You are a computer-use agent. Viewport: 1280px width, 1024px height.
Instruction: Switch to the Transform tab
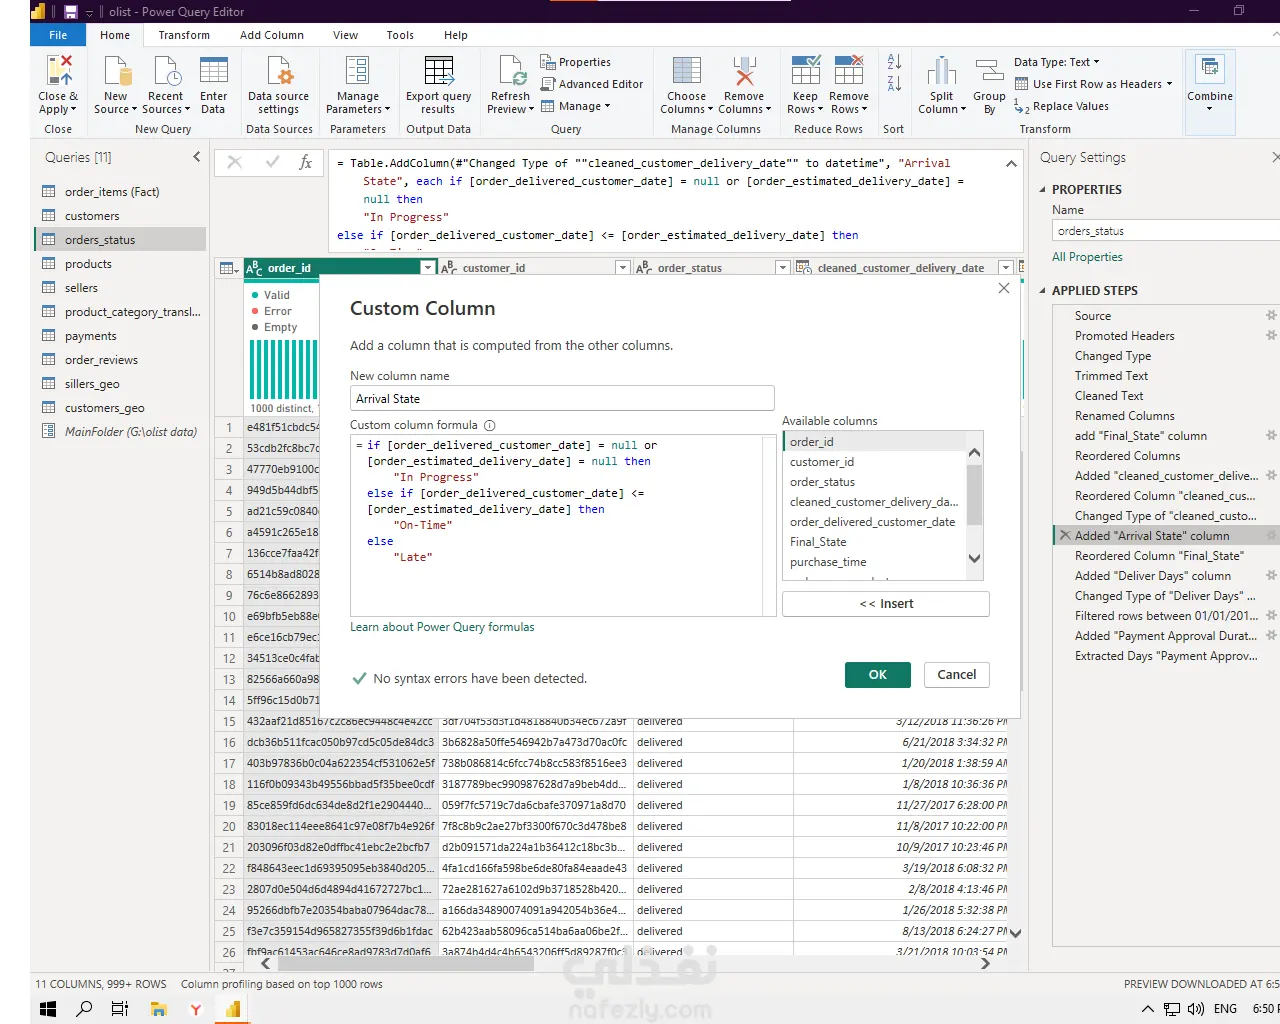click(x=184, y=35)
